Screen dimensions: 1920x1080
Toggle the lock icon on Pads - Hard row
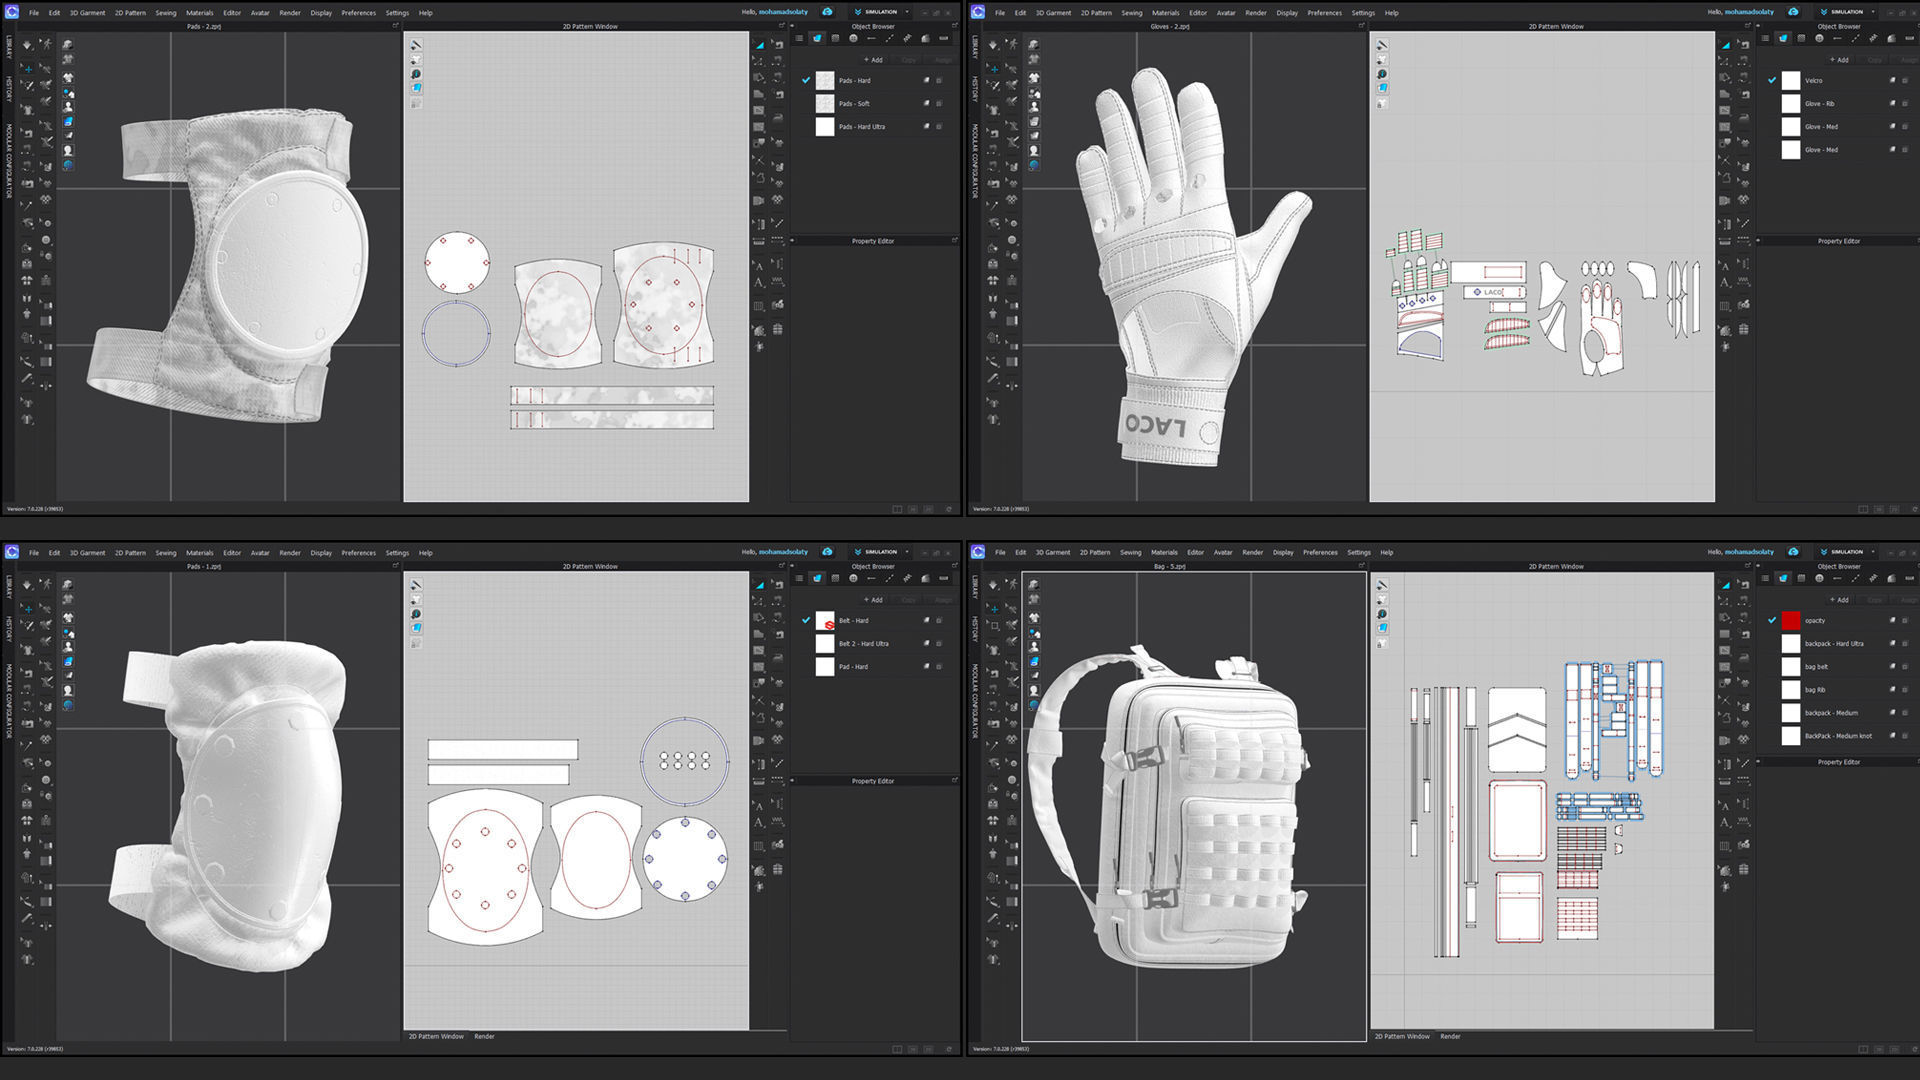tap(939, 80)
